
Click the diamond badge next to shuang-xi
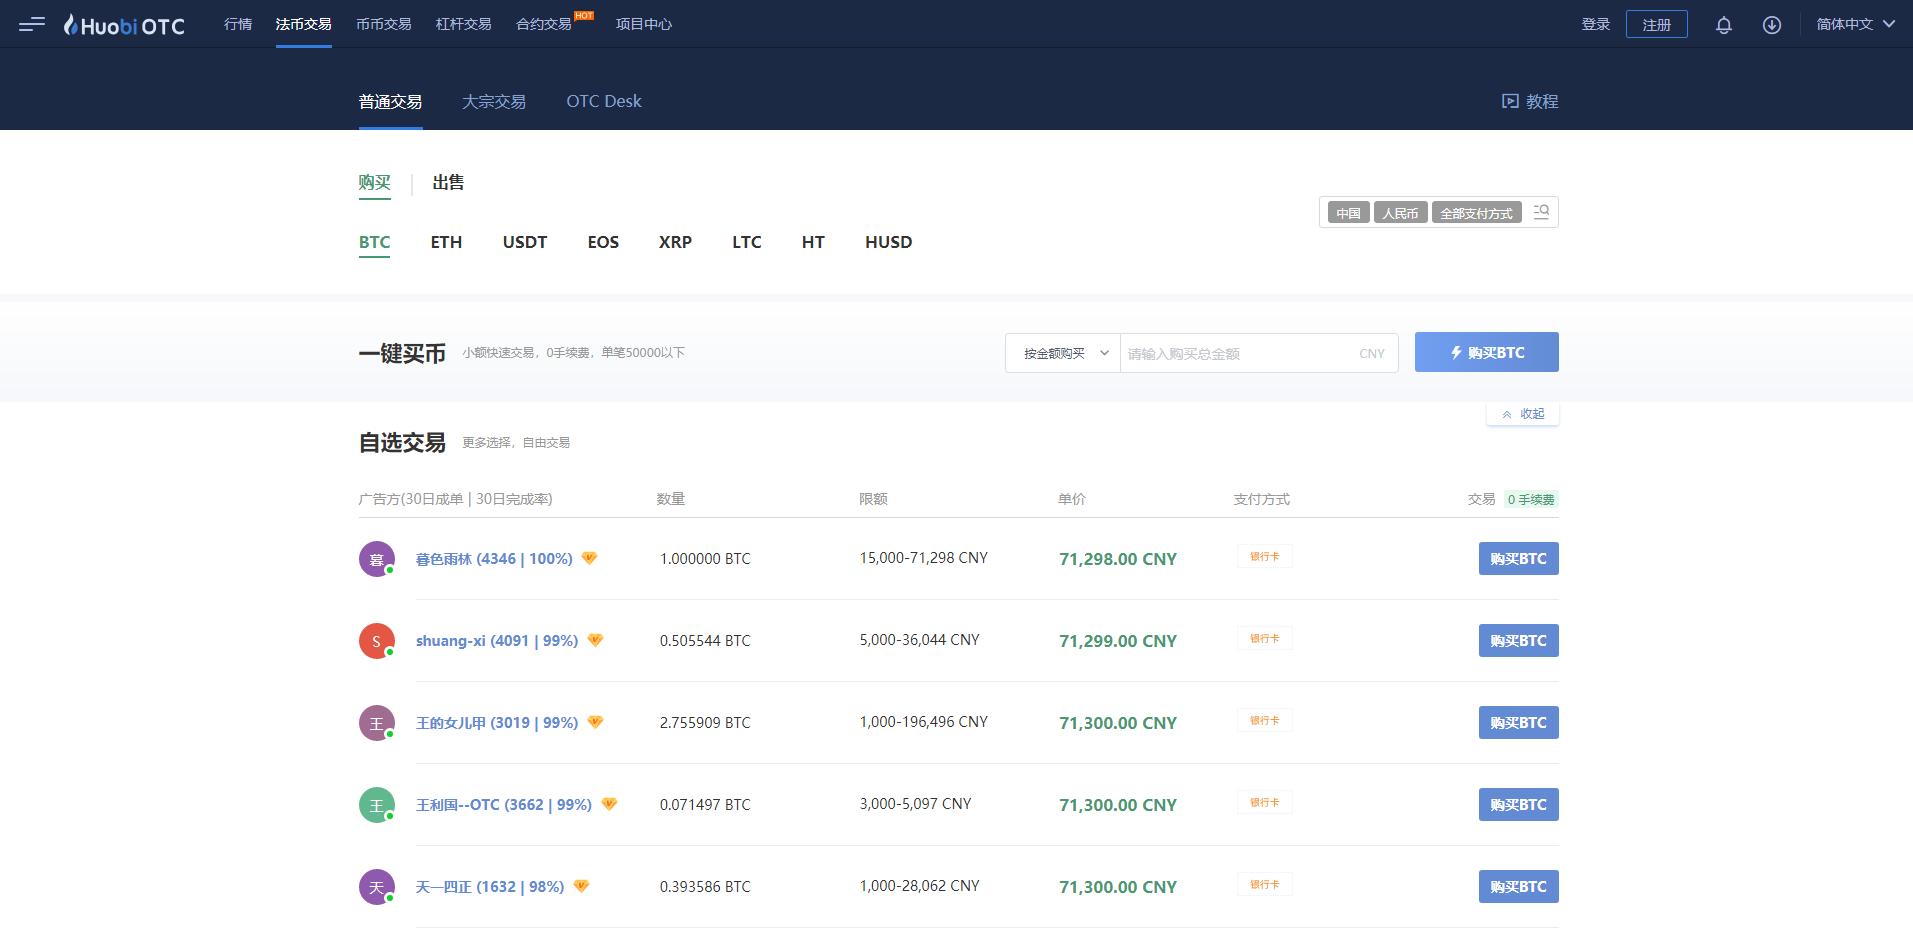(x=595, y=640)
